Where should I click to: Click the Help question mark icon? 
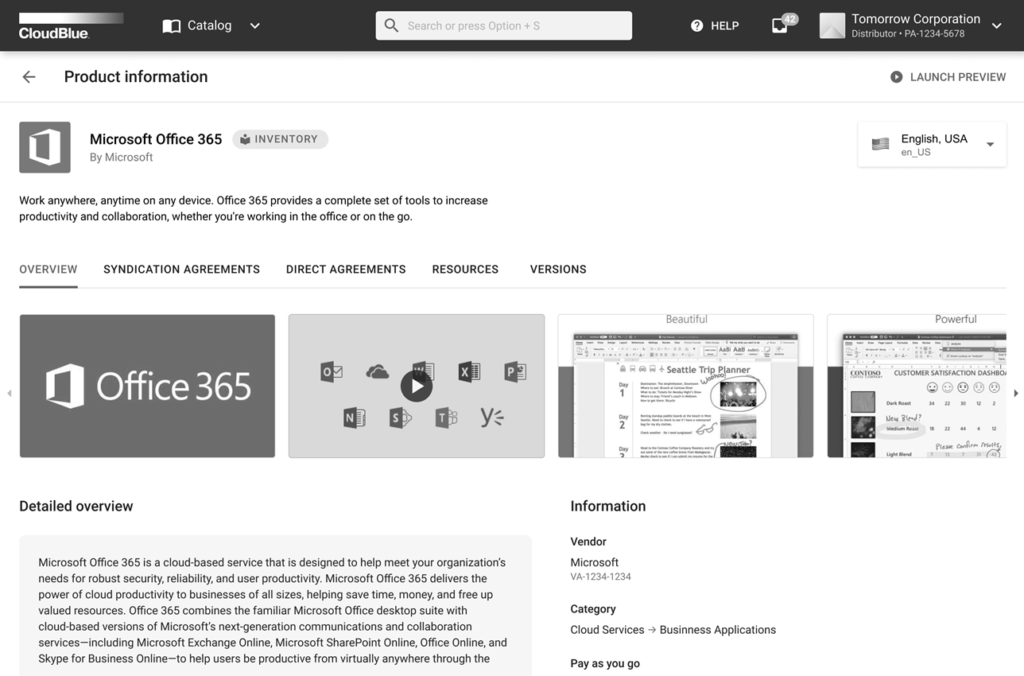tap(697, 26)
